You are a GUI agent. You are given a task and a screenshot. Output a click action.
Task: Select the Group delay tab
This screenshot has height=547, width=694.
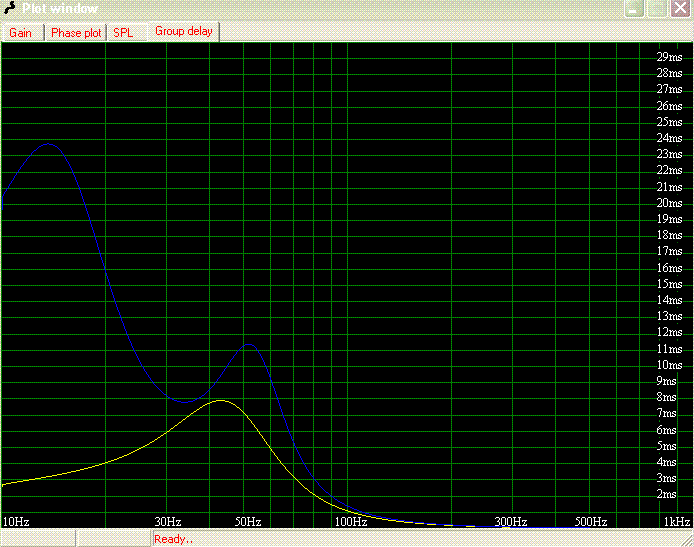184,31
